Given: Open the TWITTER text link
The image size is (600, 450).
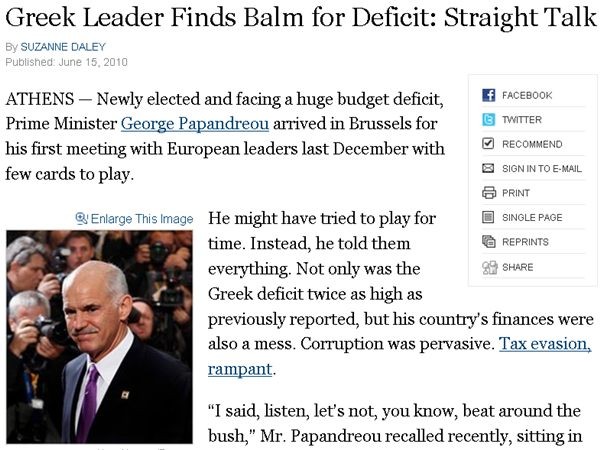Looking at the screenshot, I should point(522,120).
